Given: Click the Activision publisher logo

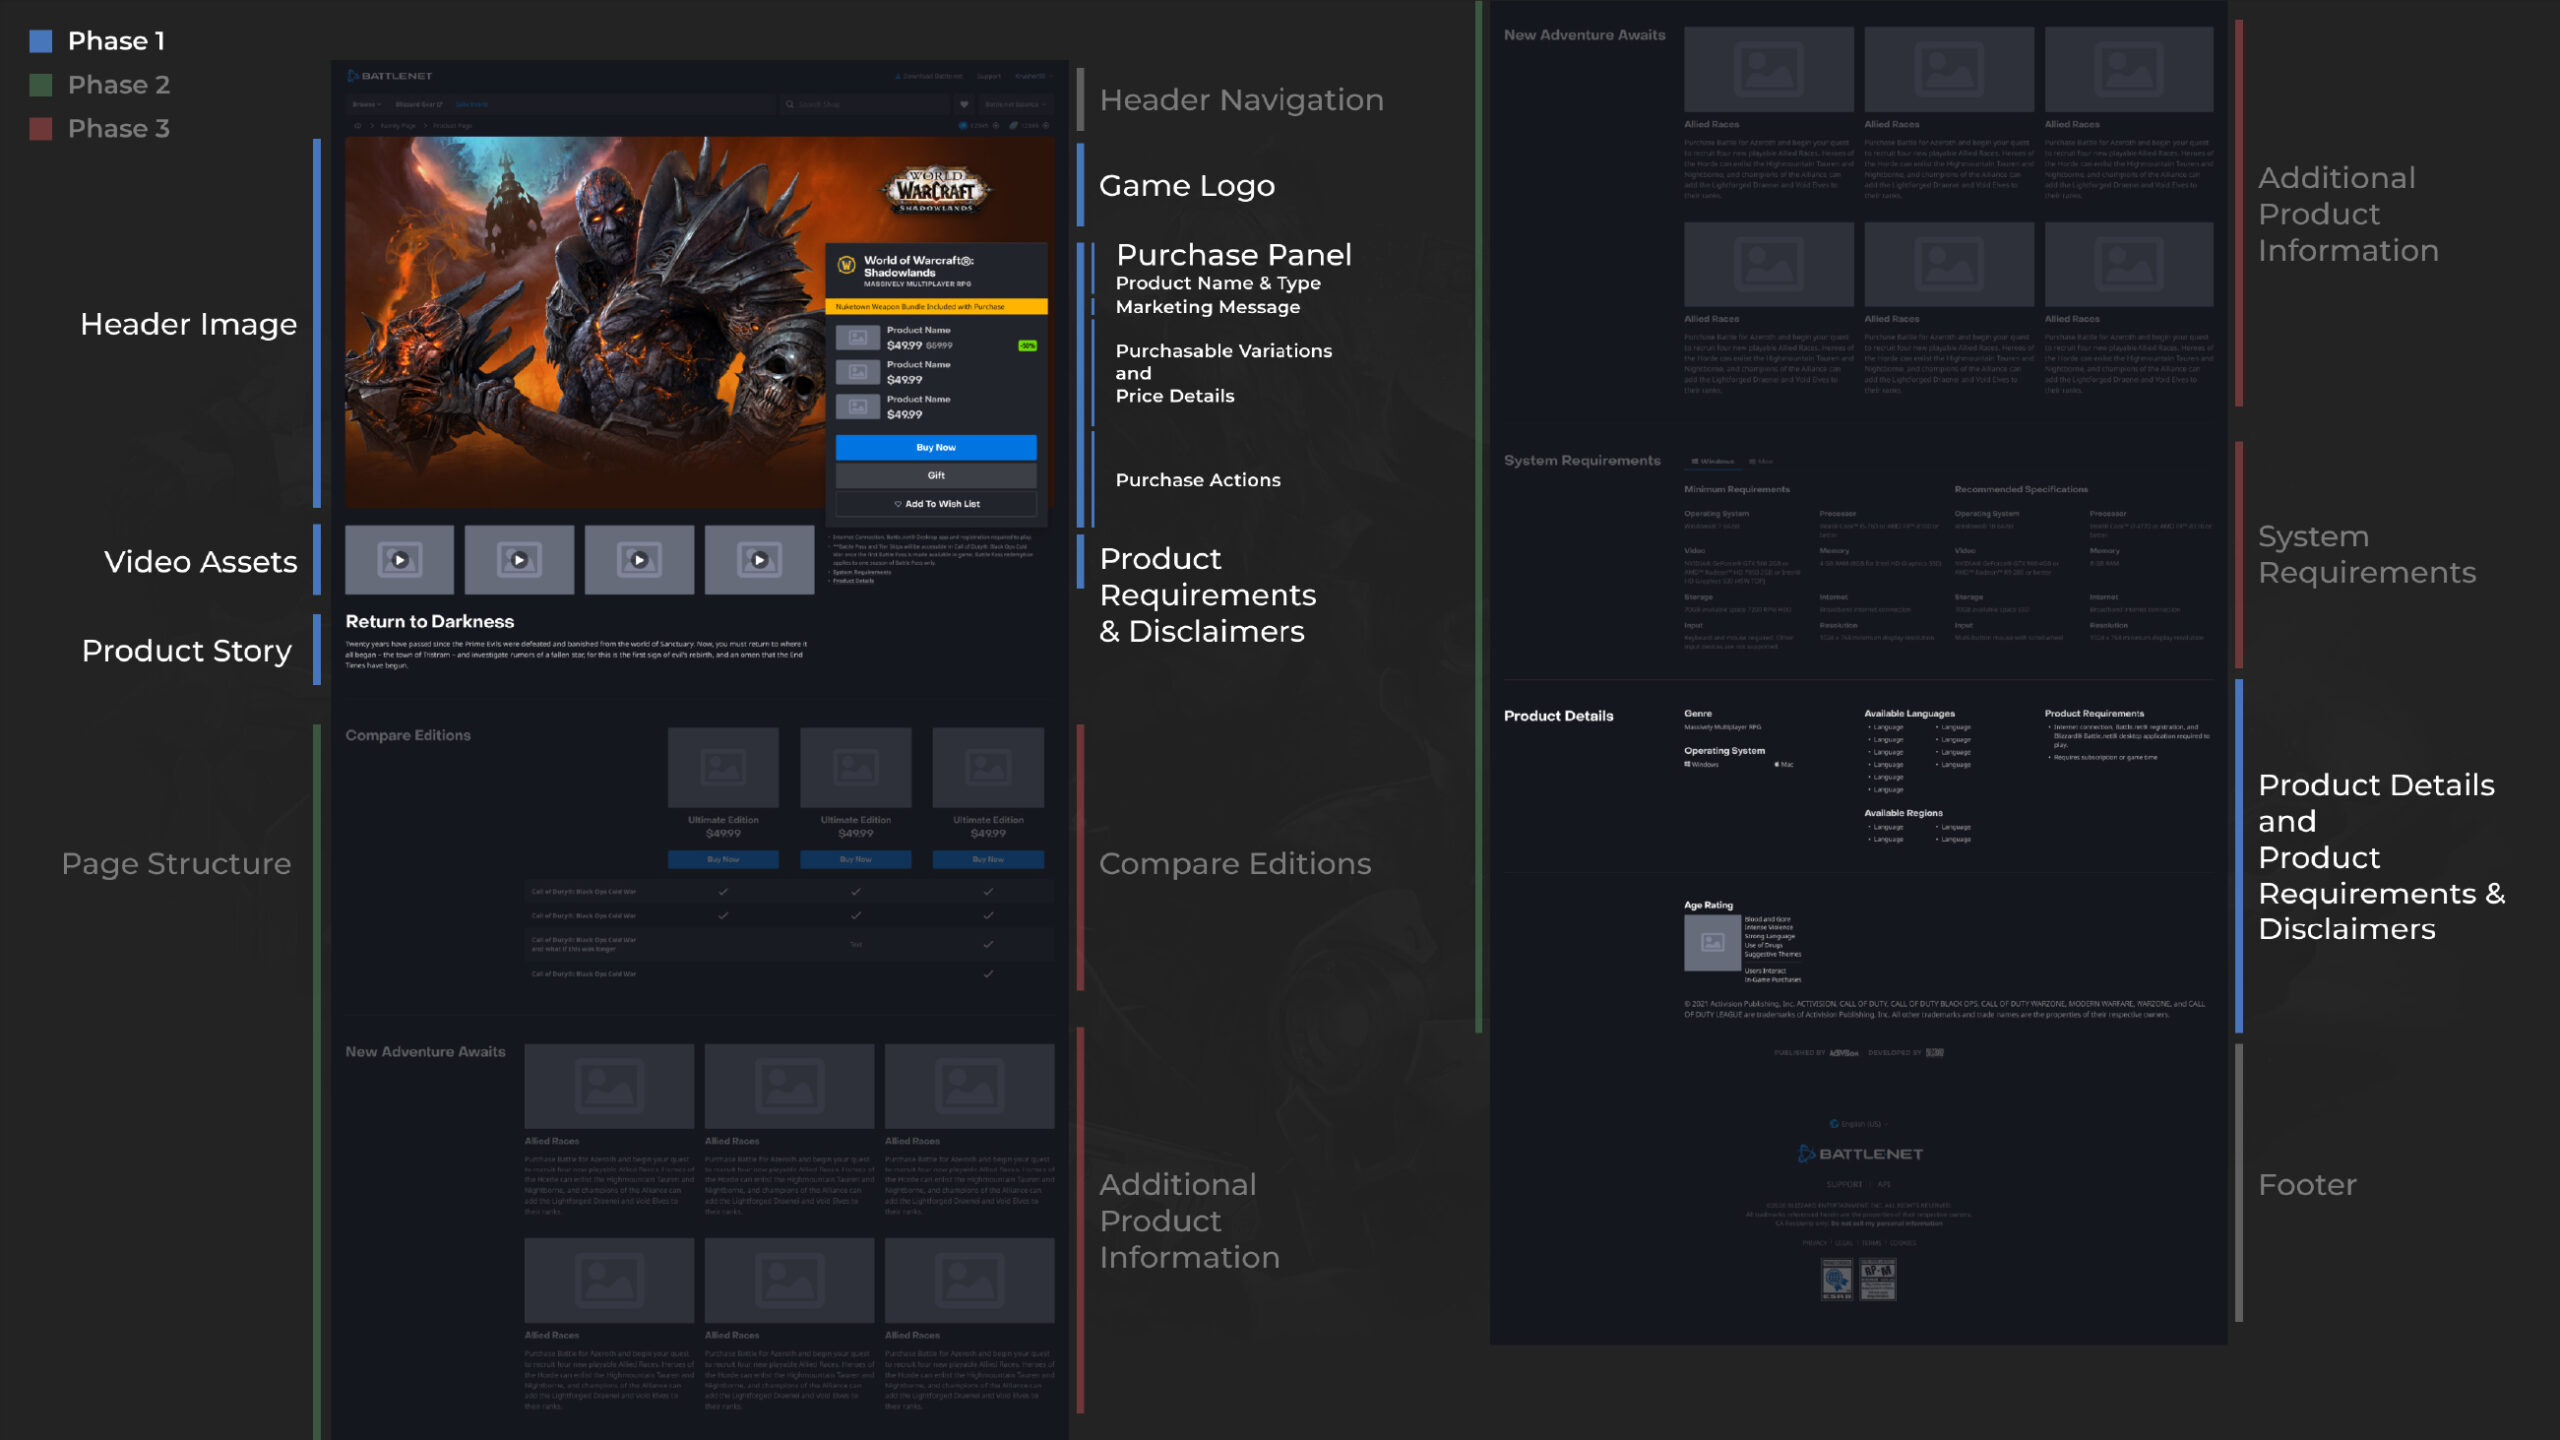Looking at the screenshot, I should (1844, 1053).
